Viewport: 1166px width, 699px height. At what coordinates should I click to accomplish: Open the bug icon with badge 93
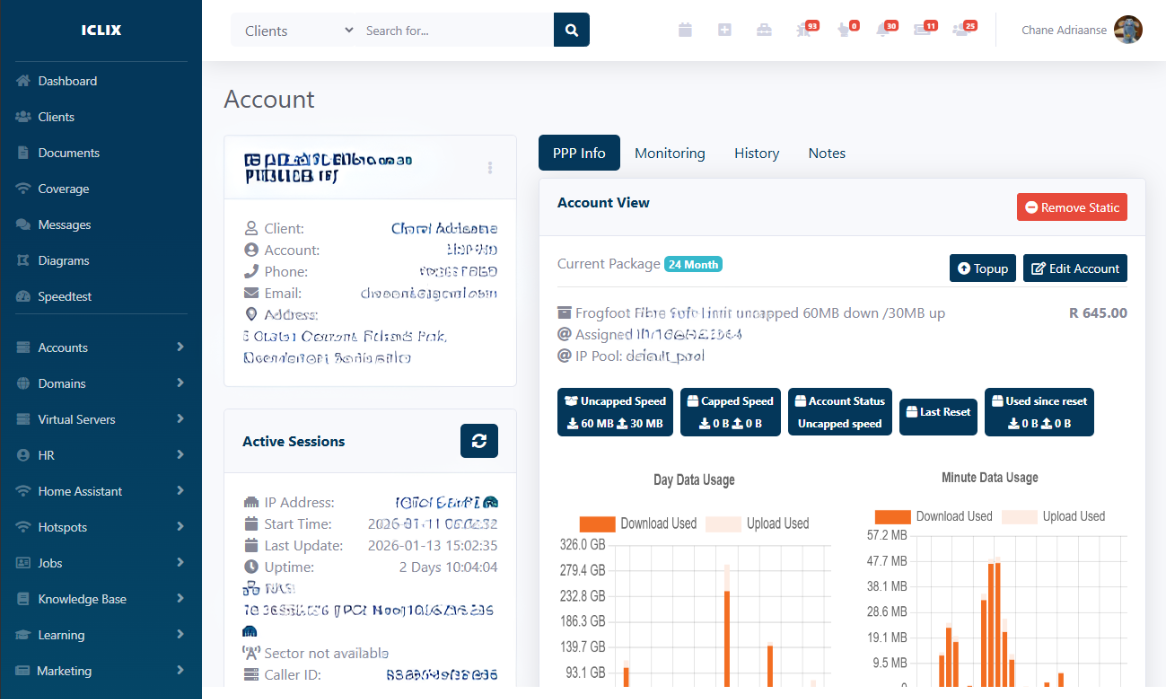804,30
